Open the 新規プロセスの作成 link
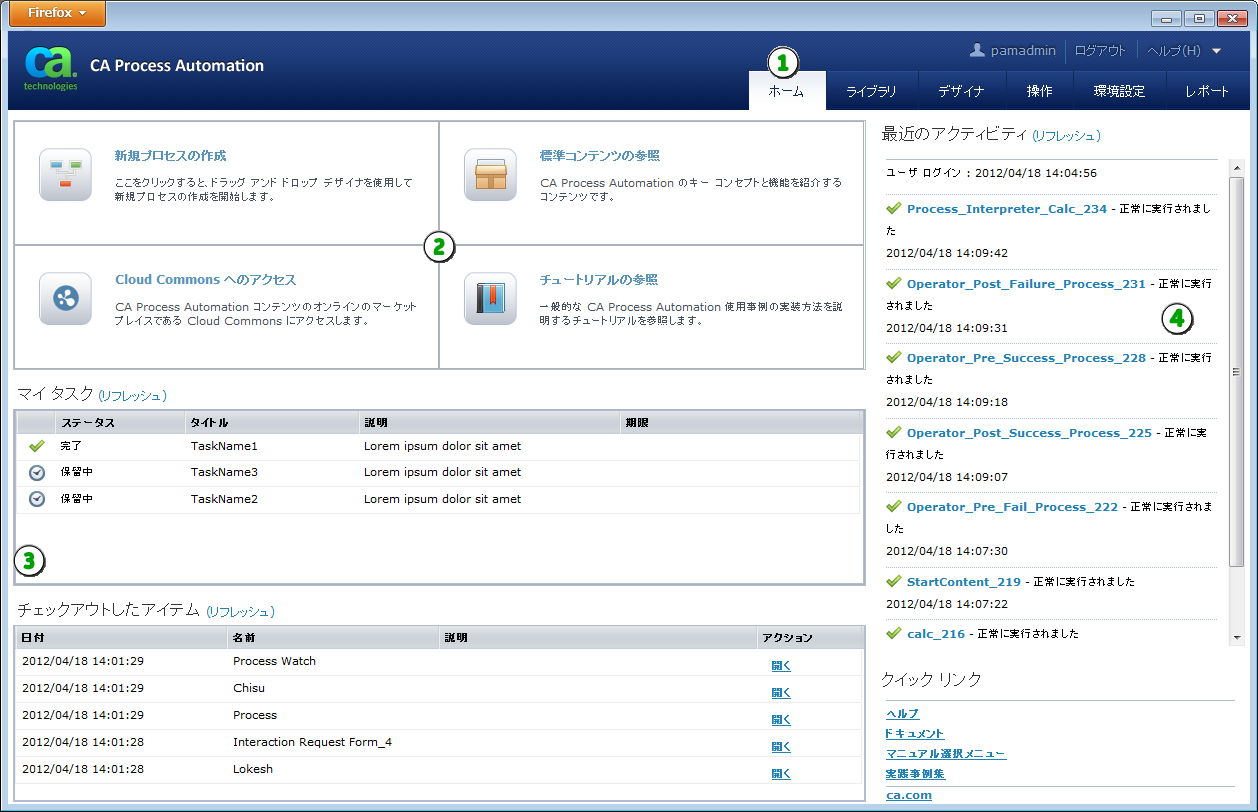This screenshot has width=1258, height=812. pos(170,156)
